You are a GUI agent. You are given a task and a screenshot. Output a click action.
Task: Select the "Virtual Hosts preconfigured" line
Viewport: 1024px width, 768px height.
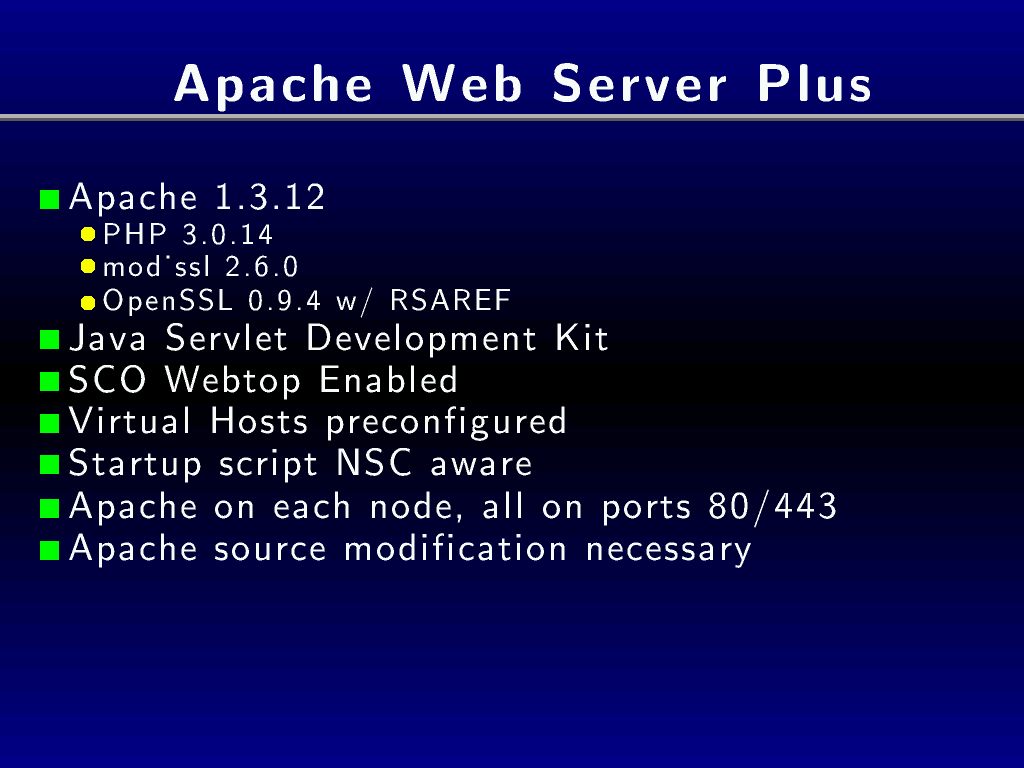[317, 421]
